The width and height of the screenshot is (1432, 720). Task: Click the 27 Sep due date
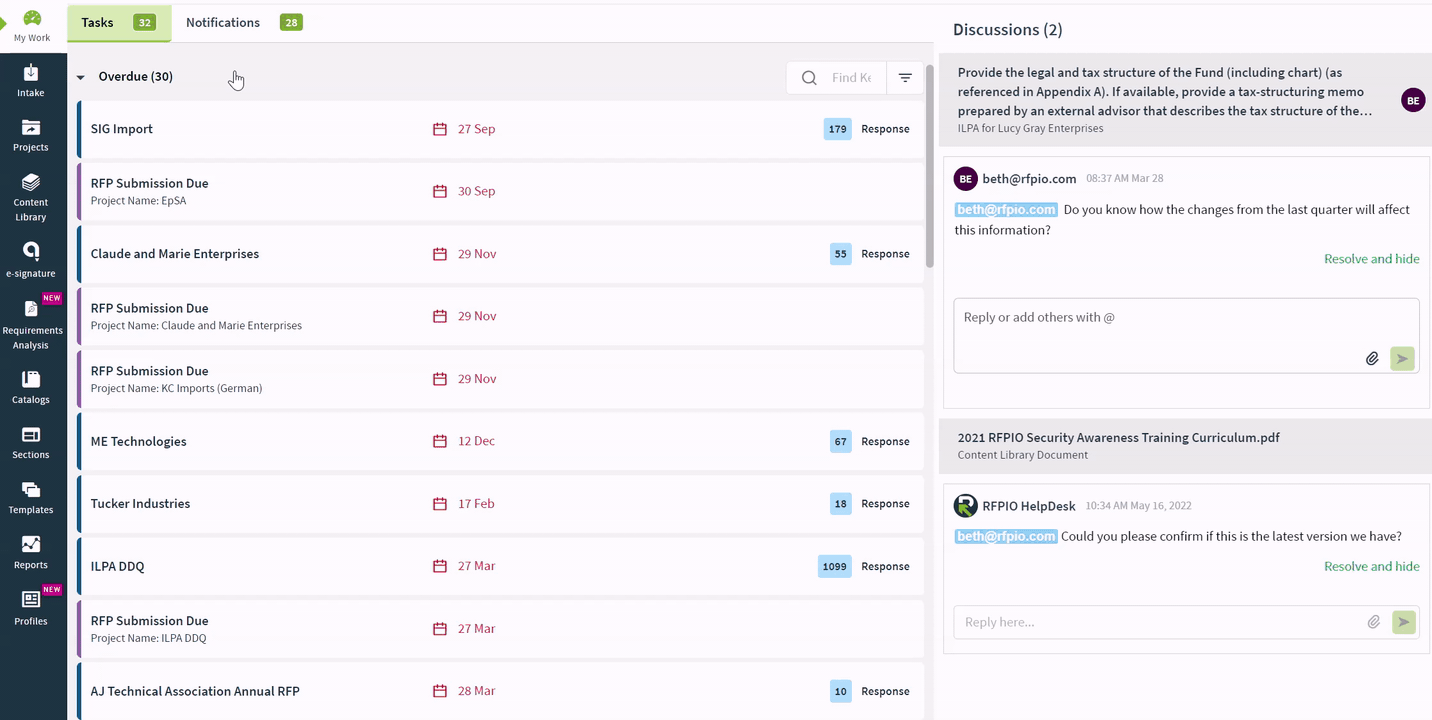[476, 129]
